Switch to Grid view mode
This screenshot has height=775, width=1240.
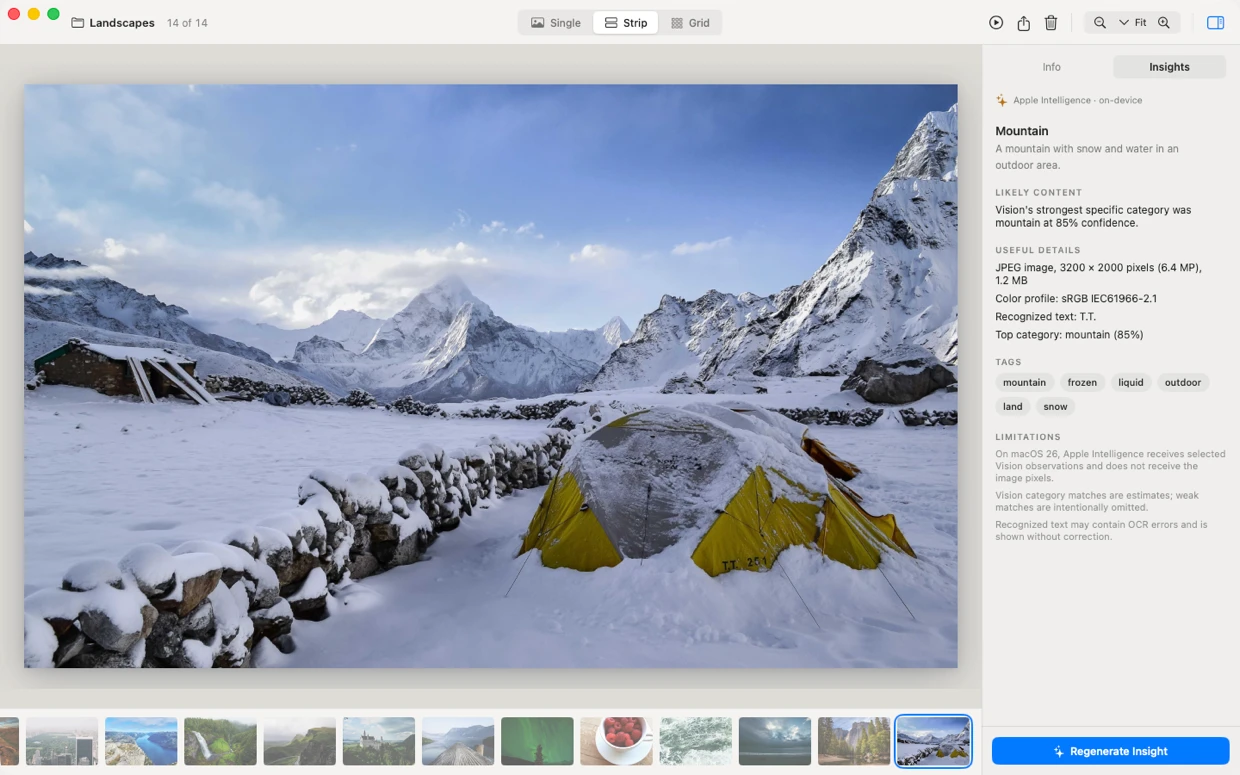tap(690, 22)
